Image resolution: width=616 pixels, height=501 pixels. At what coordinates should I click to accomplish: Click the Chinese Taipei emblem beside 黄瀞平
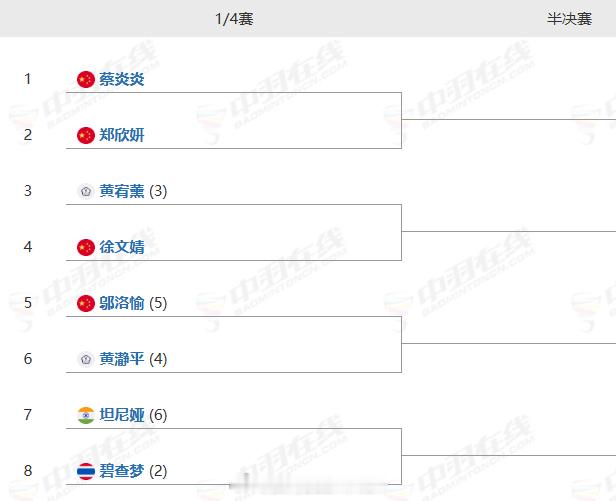86,359
